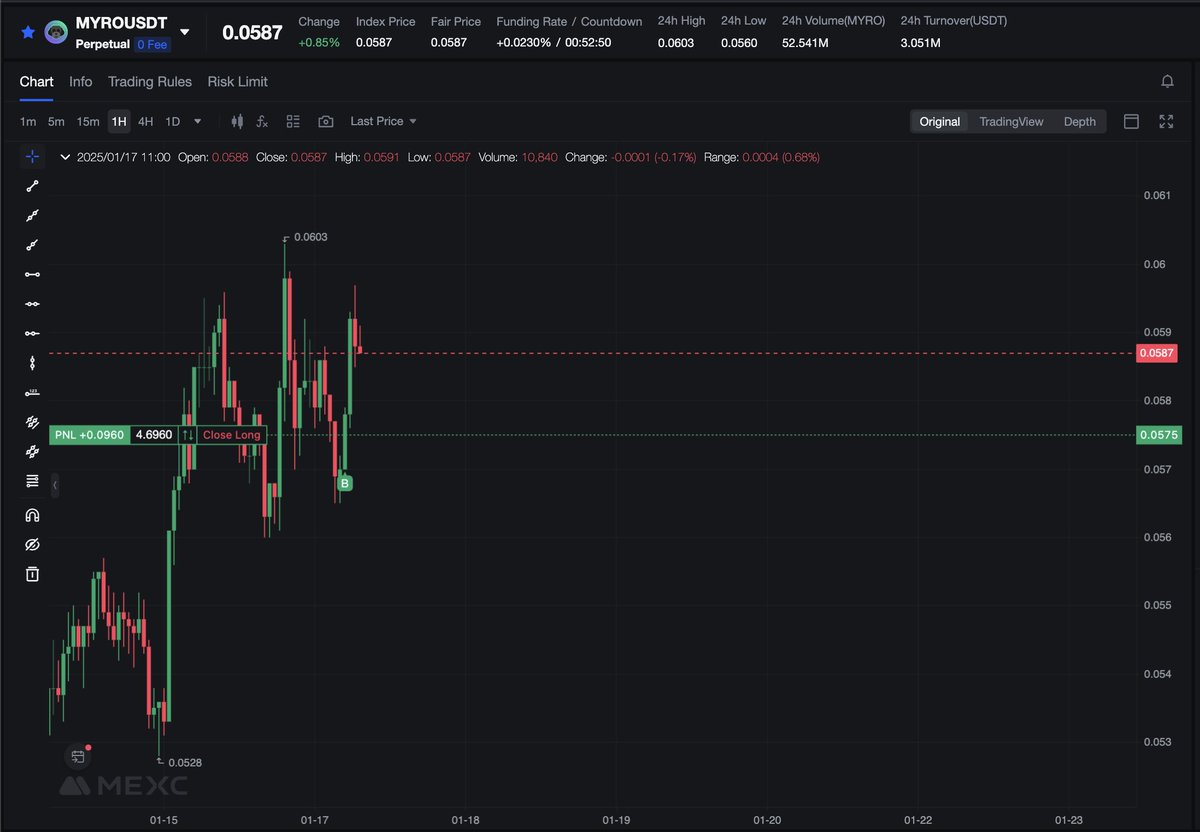Viewport: 1200px width, 832px height.
Task: Click the Close Long button
Action: (231, 435)
